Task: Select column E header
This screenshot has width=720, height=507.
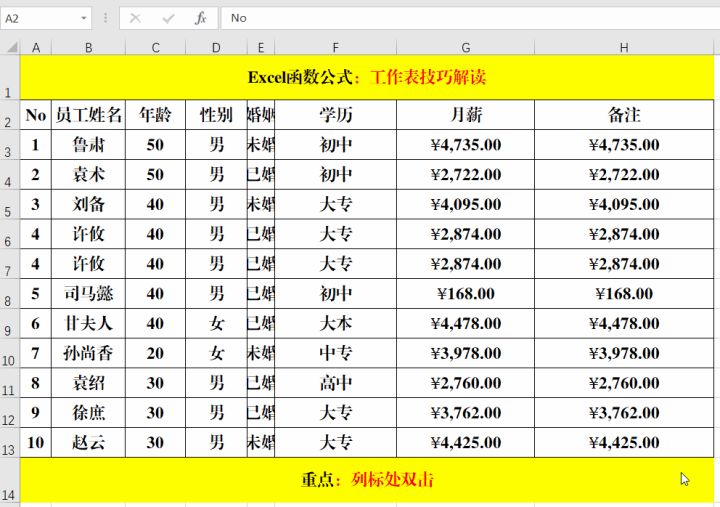Action: click(x=261, y=48)
